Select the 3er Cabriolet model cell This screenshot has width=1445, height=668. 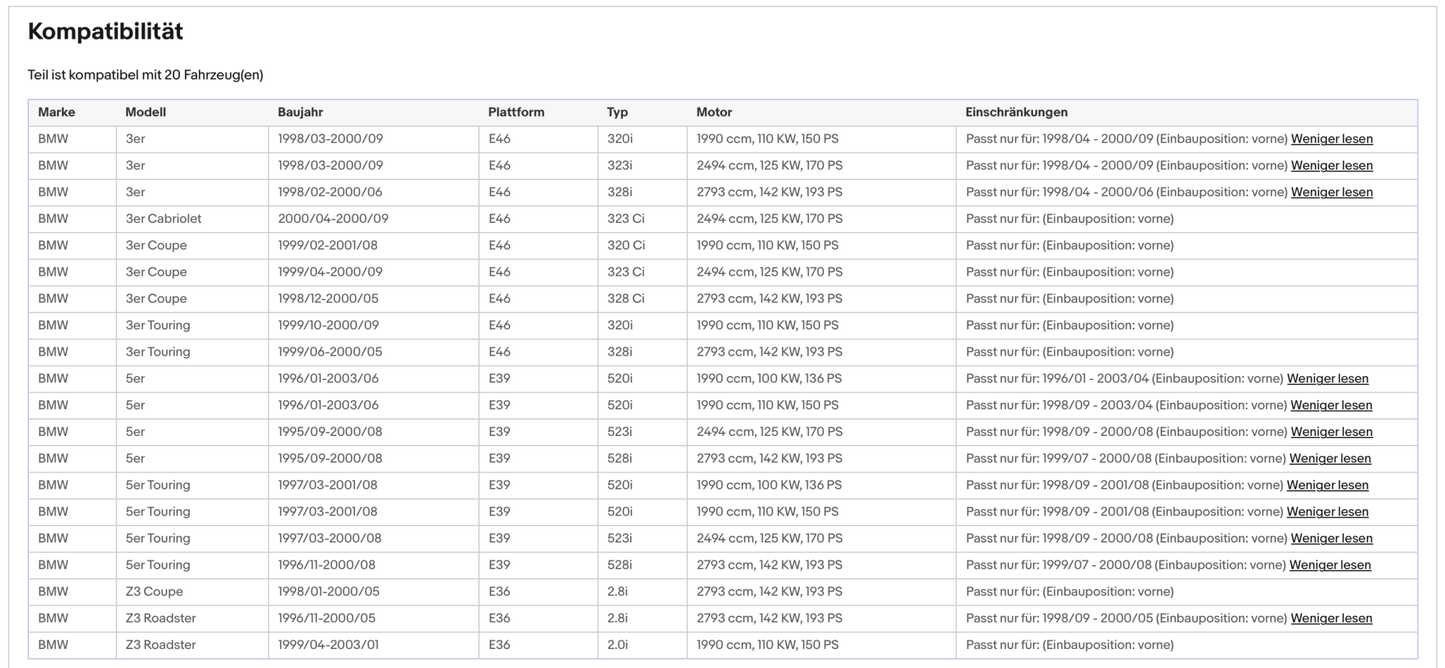(x=163, y=219)
